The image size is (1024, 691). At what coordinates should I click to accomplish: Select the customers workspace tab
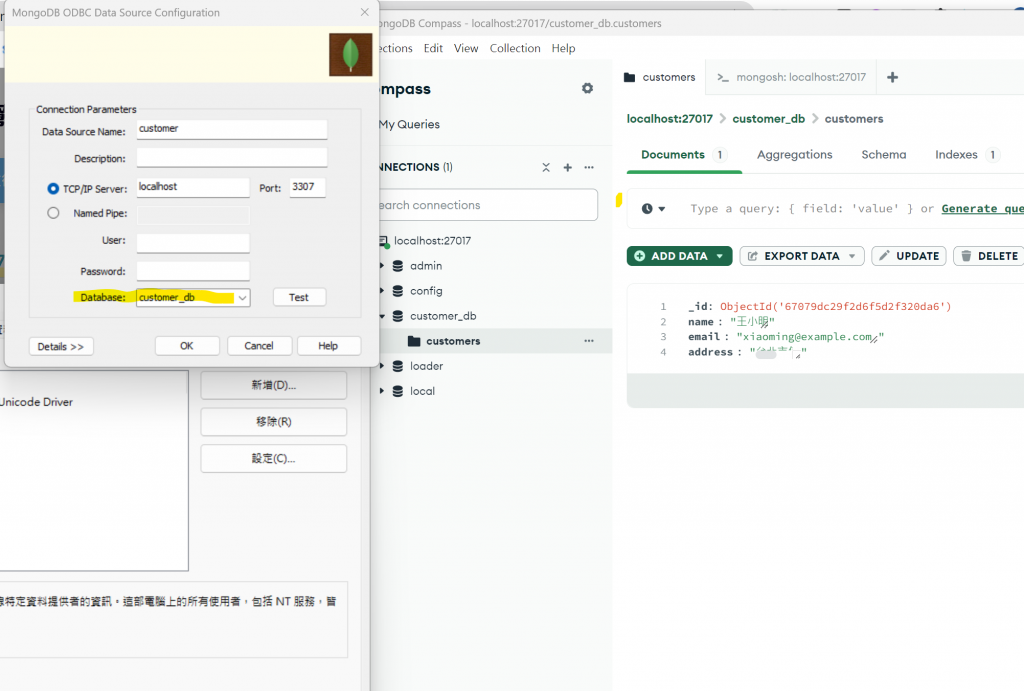pyautogui.click(x=660, y=77)
